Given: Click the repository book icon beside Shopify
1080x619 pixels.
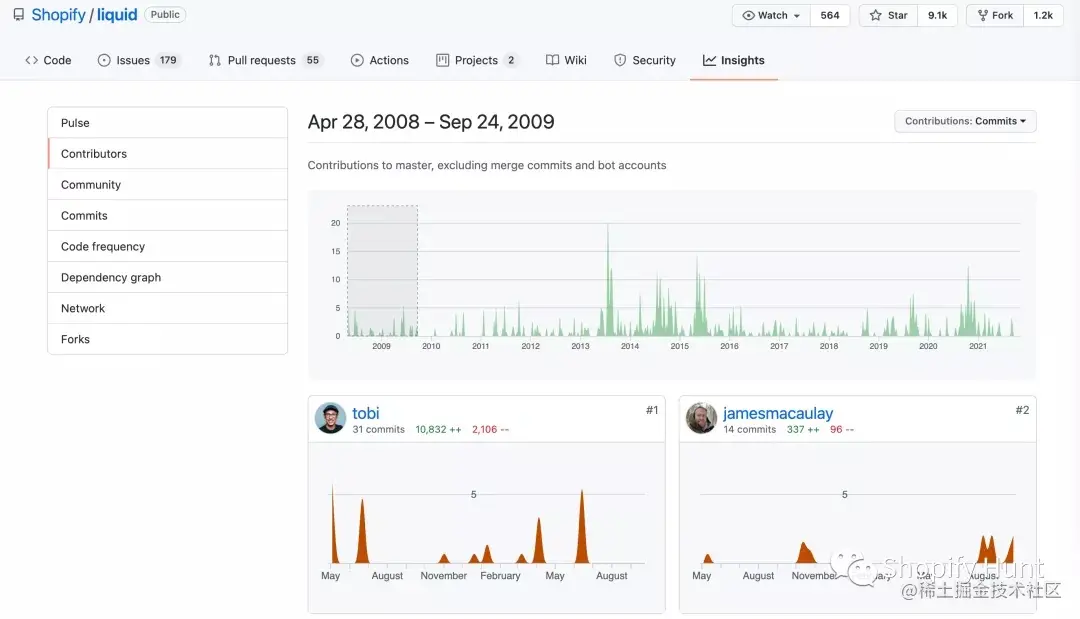Looking at the screenshot, I should click(x=19, y=14).
